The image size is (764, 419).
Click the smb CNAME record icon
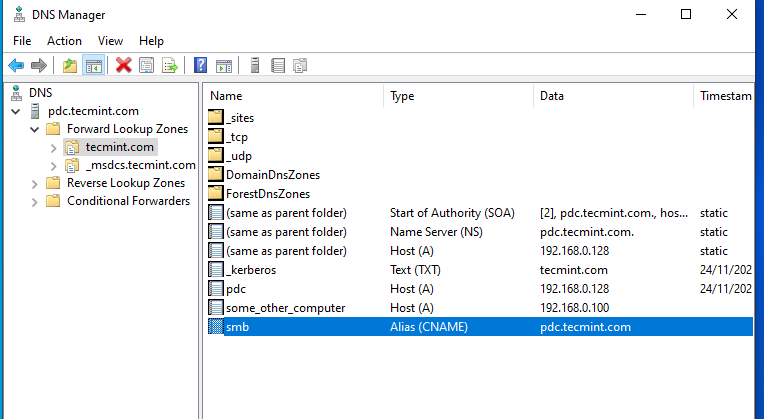tap(216, 326)
